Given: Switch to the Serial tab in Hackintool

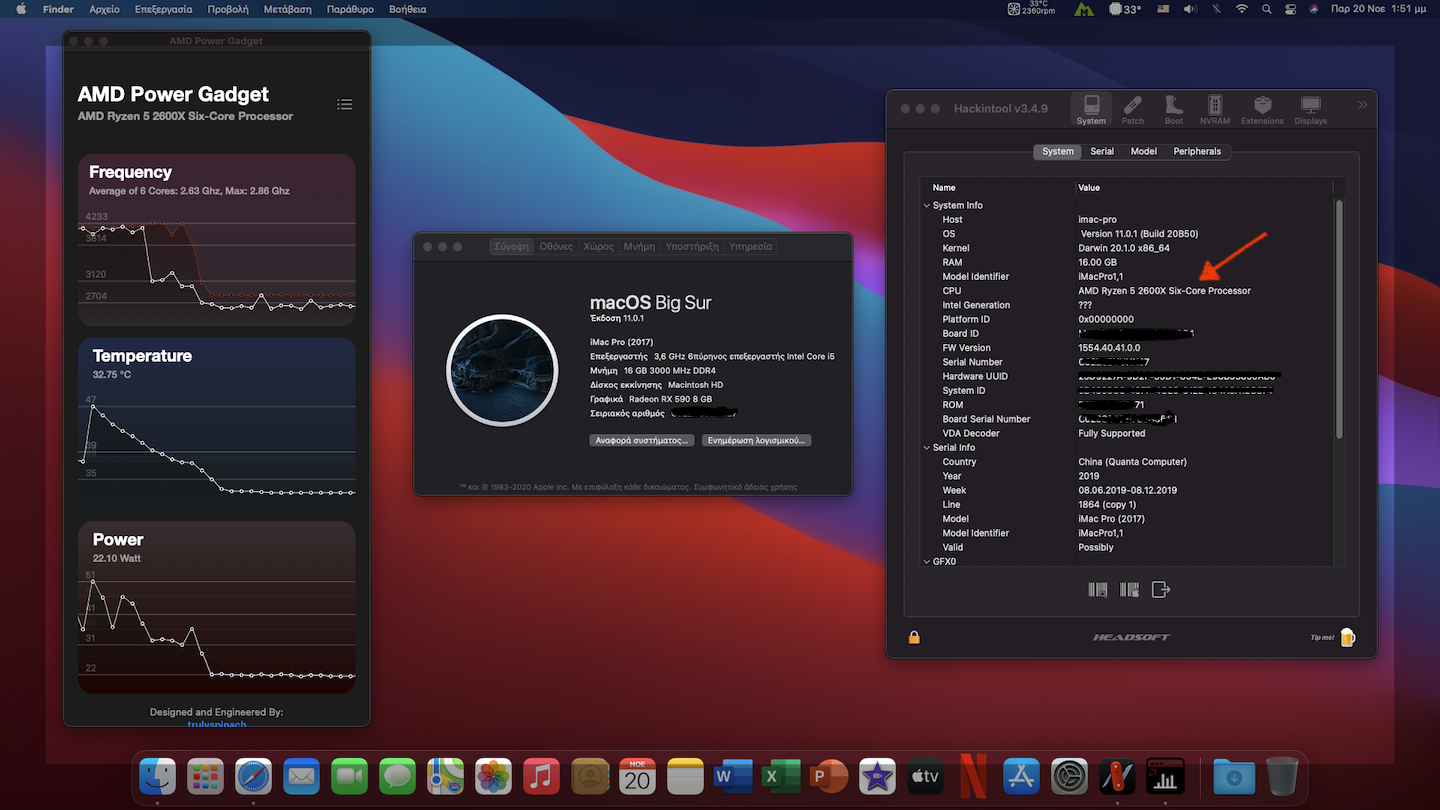Looking at the screenshot, I should click(1102, 151).
